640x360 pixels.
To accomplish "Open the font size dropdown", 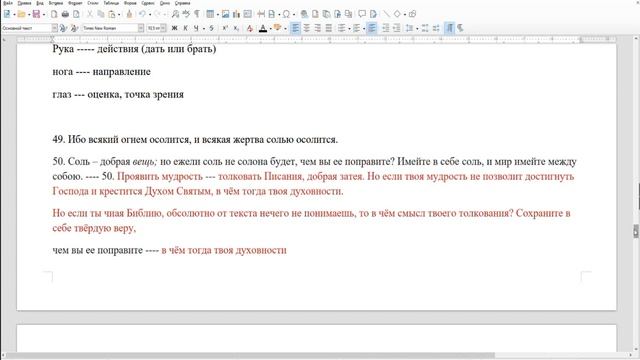I will click(x=163, y=28).
